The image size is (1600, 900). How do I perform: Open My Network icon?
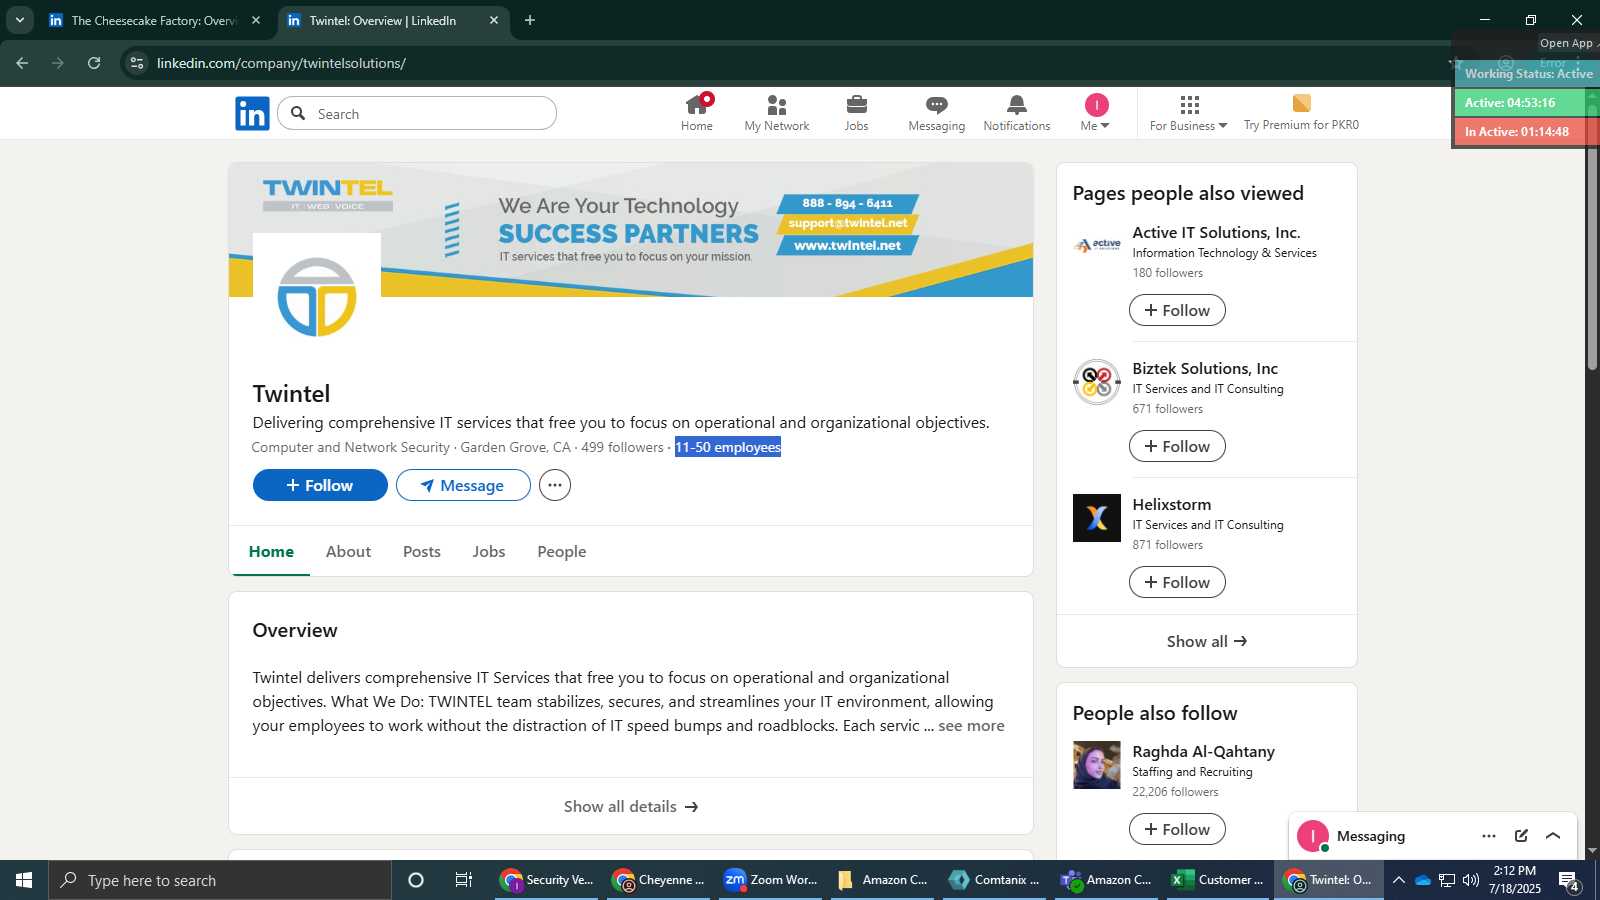click(777, 113)
